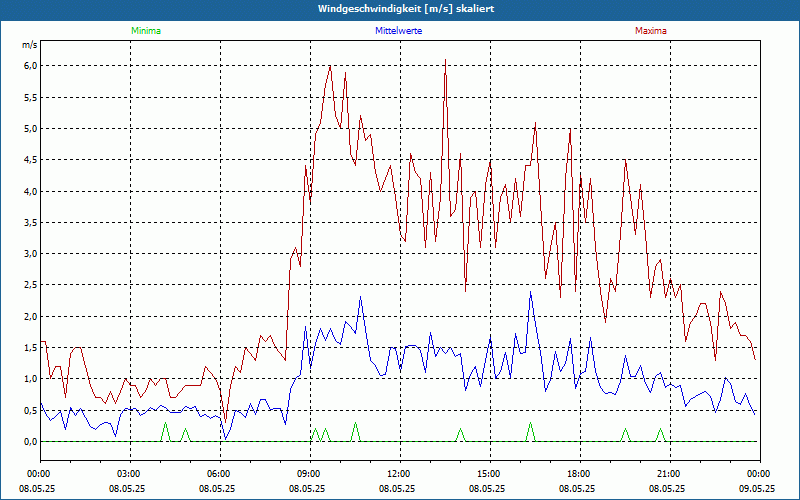800x500 pixels.
Task: Select the blue 'Mittelwerte' legend label
Action: [398, 31]
